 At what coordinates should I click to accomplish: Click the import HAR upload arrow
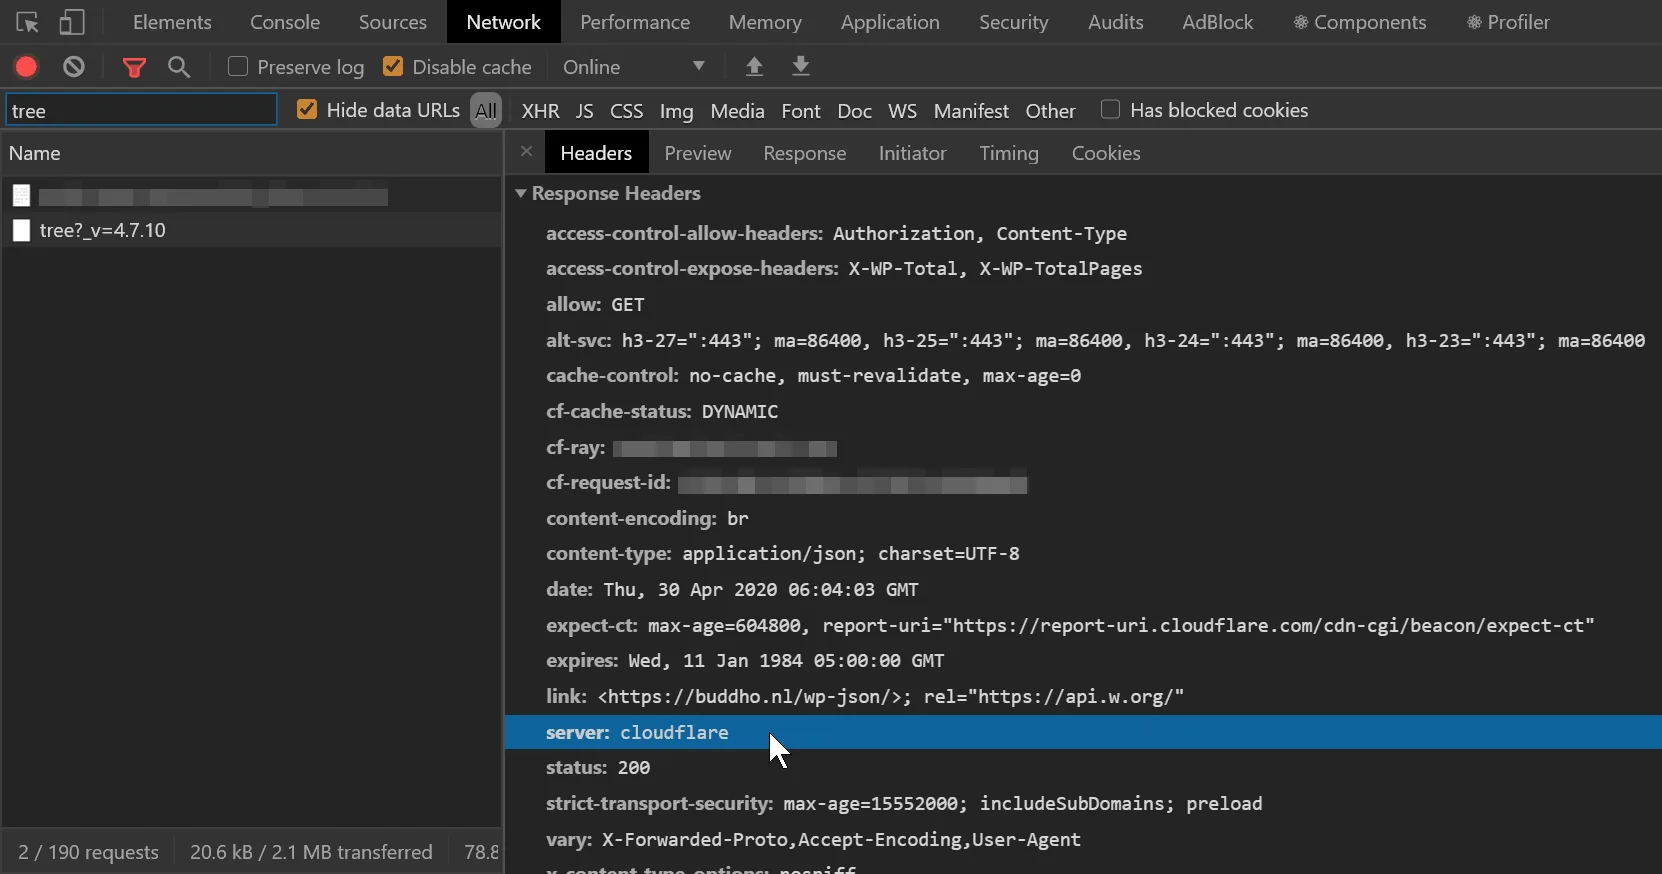pos(754,67)
